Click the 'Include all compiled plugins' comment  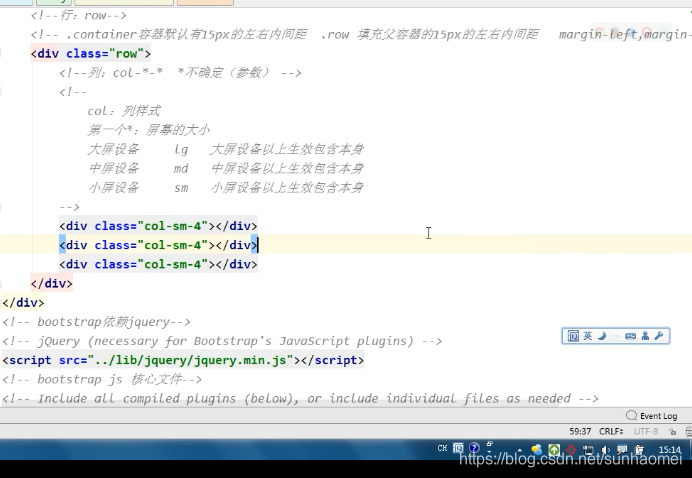(300, 399)
